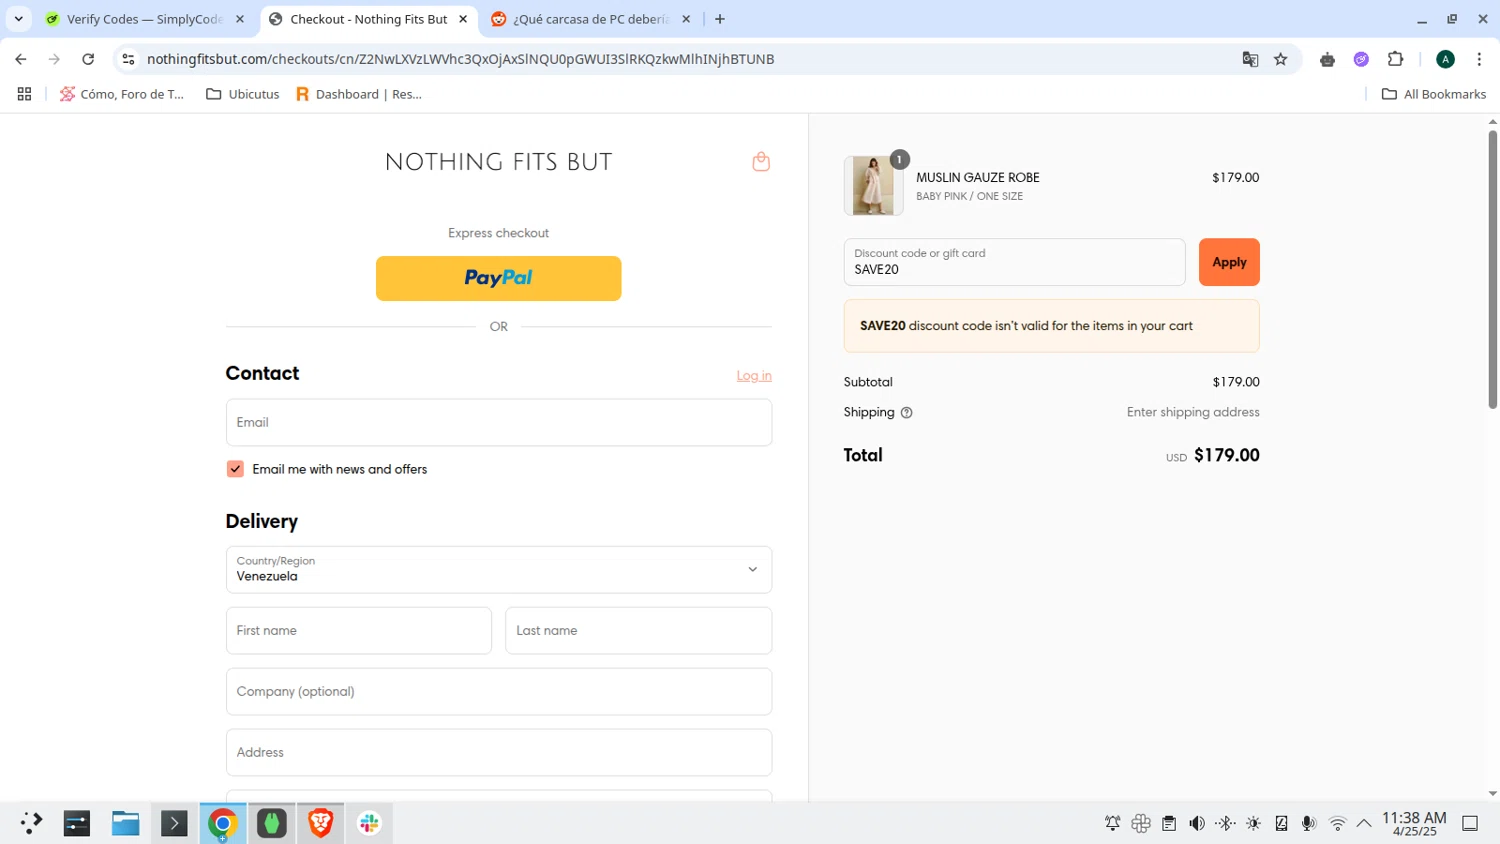Launch the terminal from the taskbar
The height and width of the screenshot is (844, 1500).
click(x=174, y=823)
